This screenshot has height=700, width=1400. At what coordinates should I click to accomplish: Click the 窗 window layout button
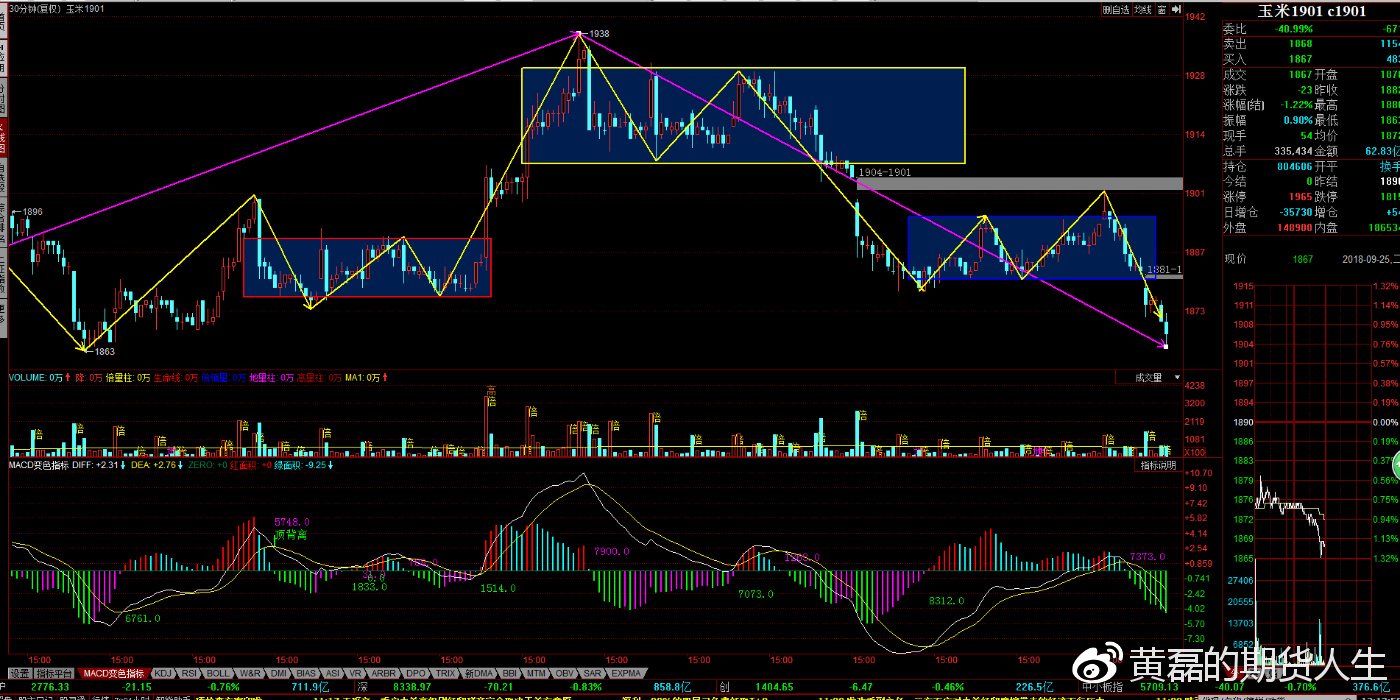pos(1163,10)
